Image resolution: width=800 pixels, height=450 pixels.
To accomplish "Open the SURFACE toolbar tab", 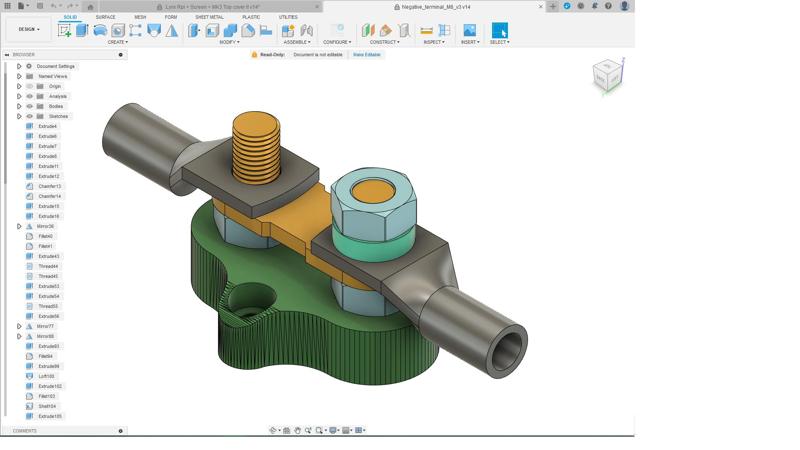I will pyautogui.click(x=105, y=17).
